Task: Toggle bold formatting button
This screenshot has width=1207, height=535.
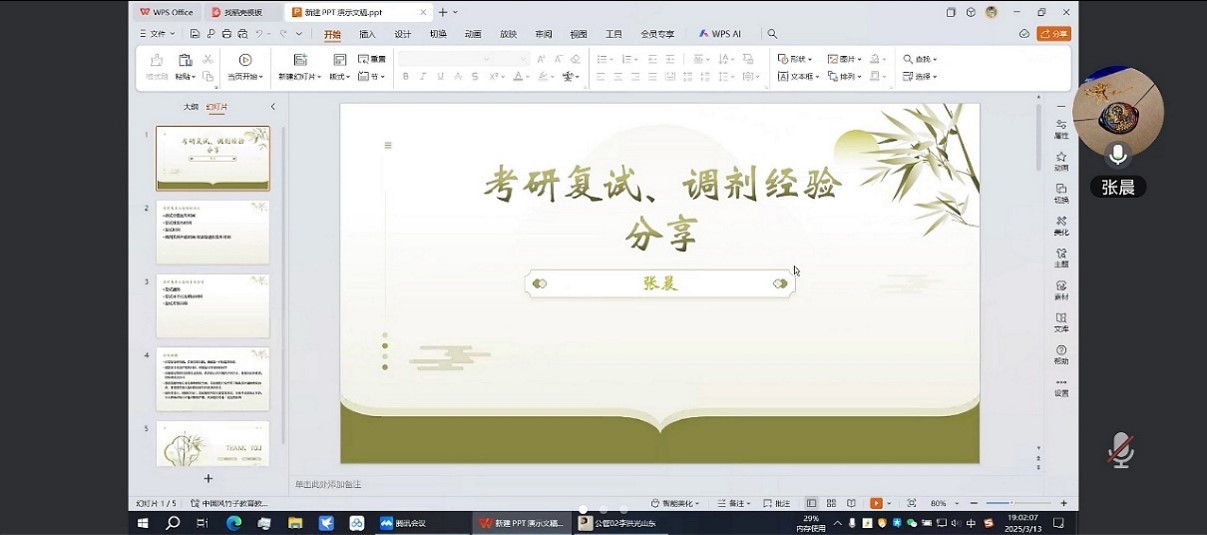Action: [x=406, y=77]
